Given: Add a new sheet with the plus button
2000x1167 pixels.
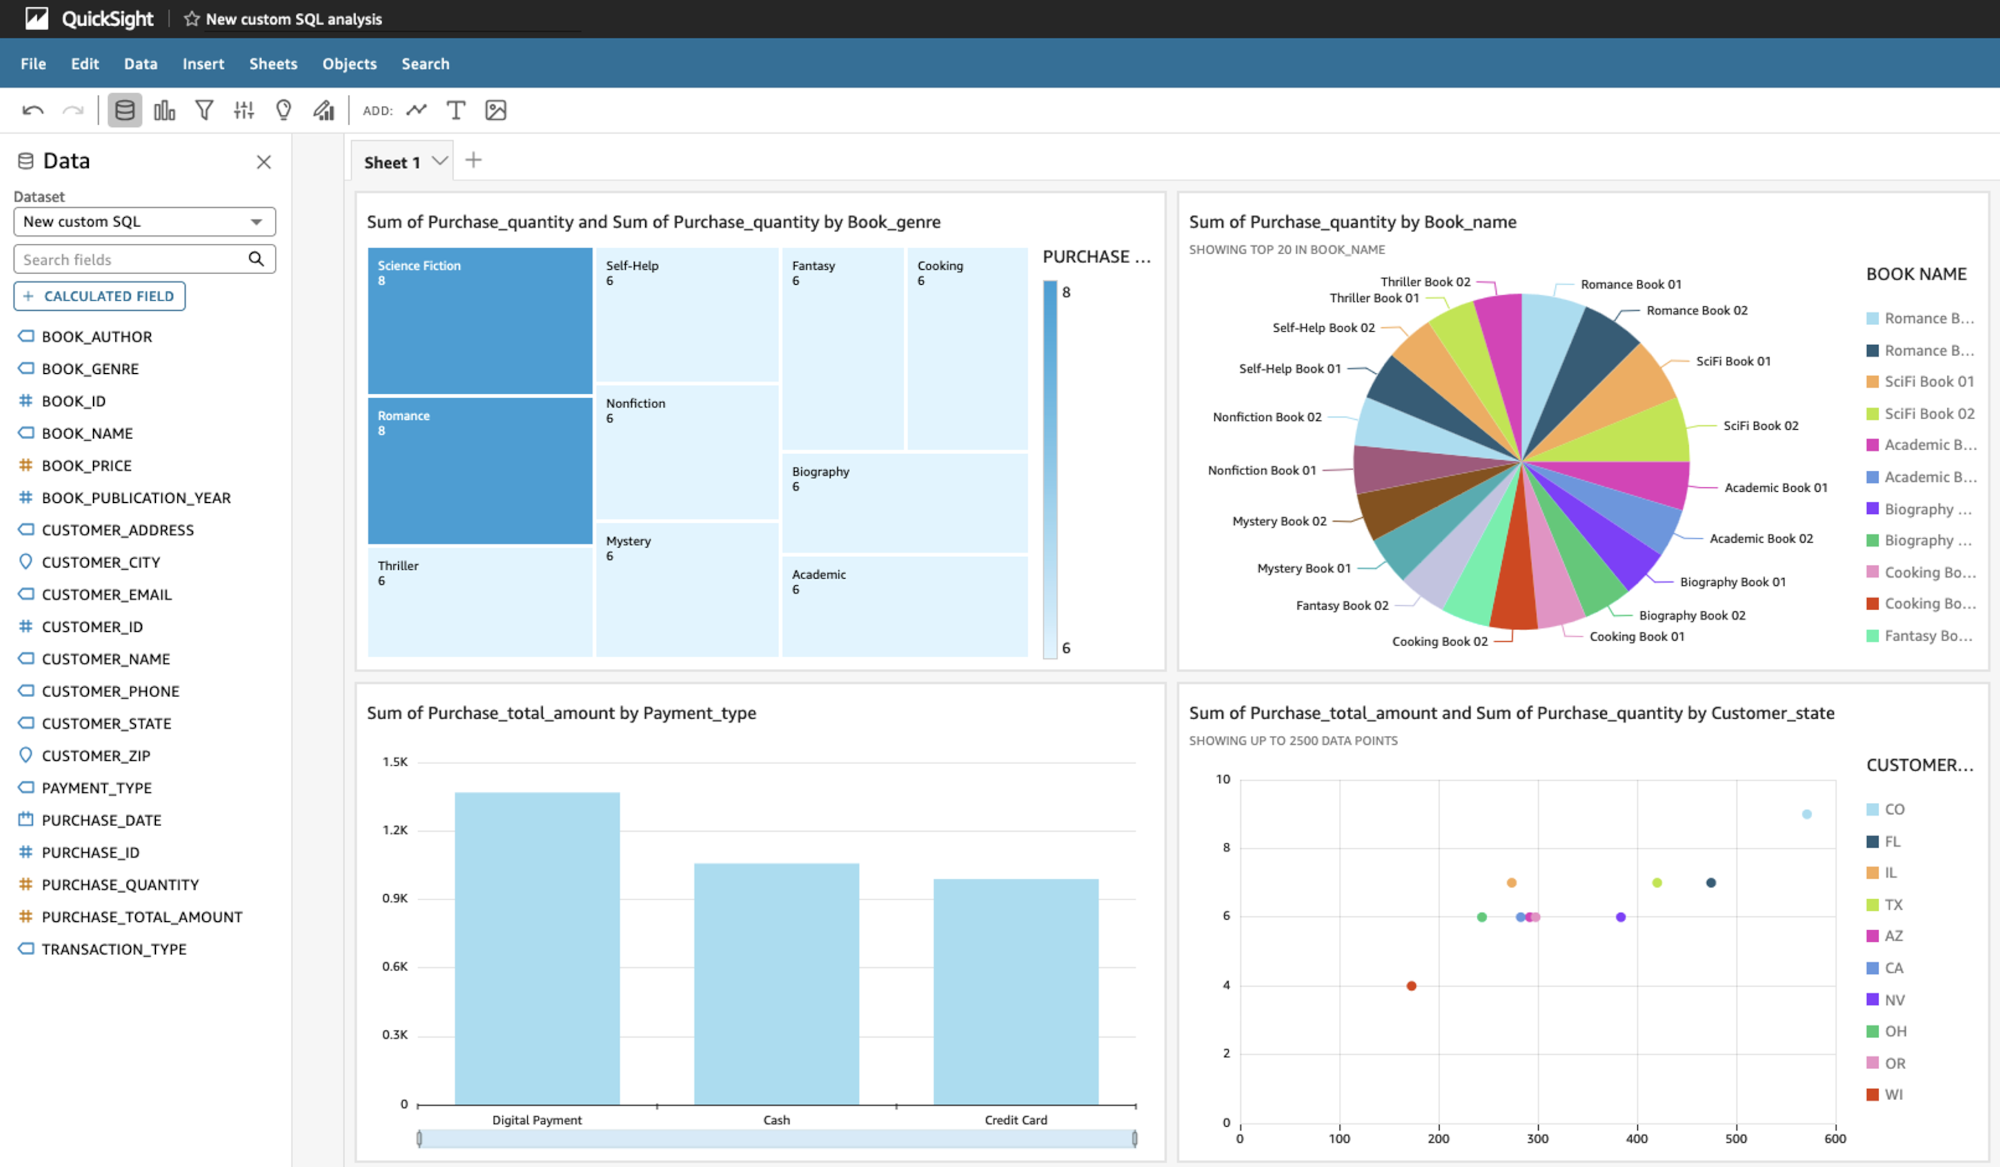Looking at the screenshot, I should coord(473,160).
